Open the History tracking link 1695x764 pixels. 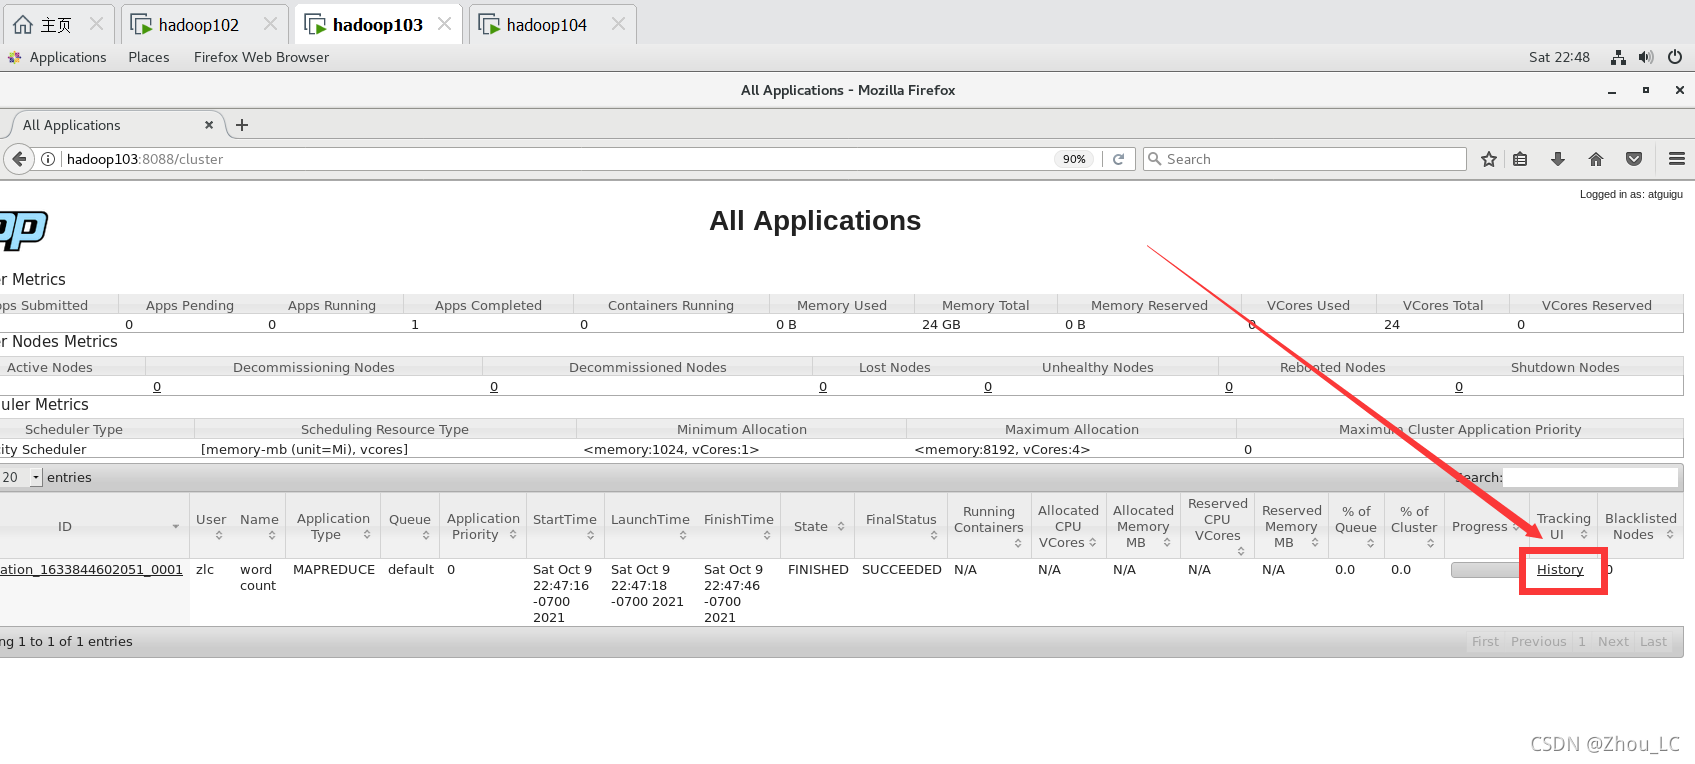pos(1560,569)
